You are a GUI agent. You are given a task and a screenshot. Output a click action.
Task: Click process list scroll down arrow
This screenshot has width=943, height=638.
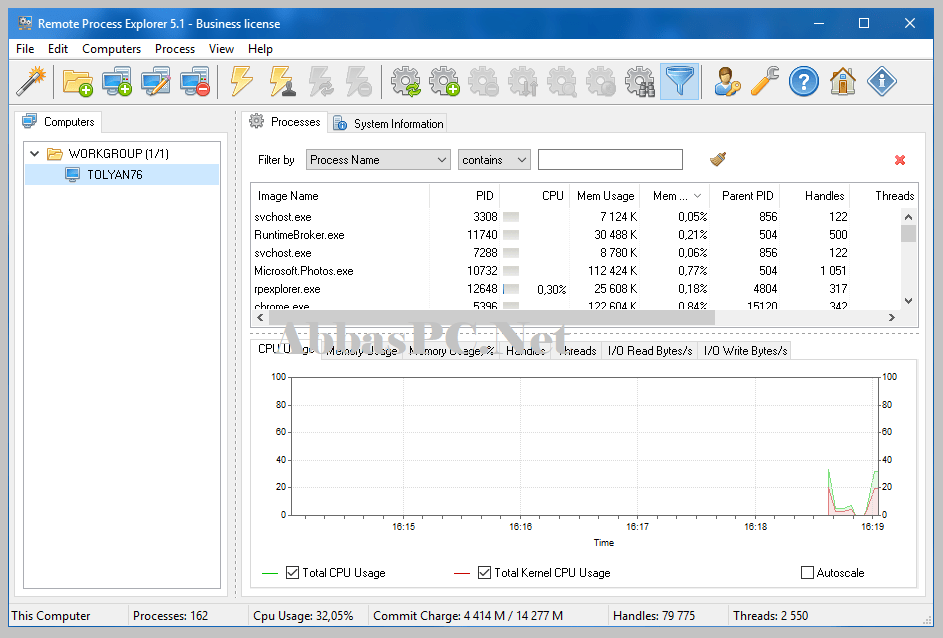(908, 301)
